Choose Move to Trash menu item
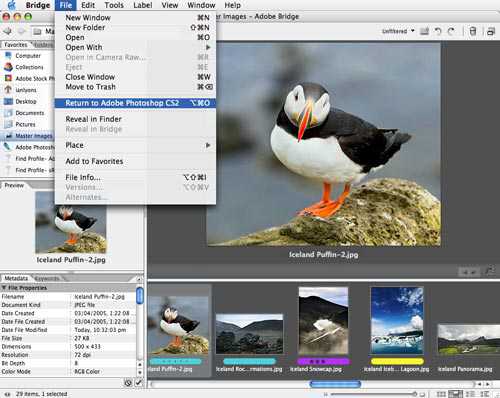 coord(135,87)
